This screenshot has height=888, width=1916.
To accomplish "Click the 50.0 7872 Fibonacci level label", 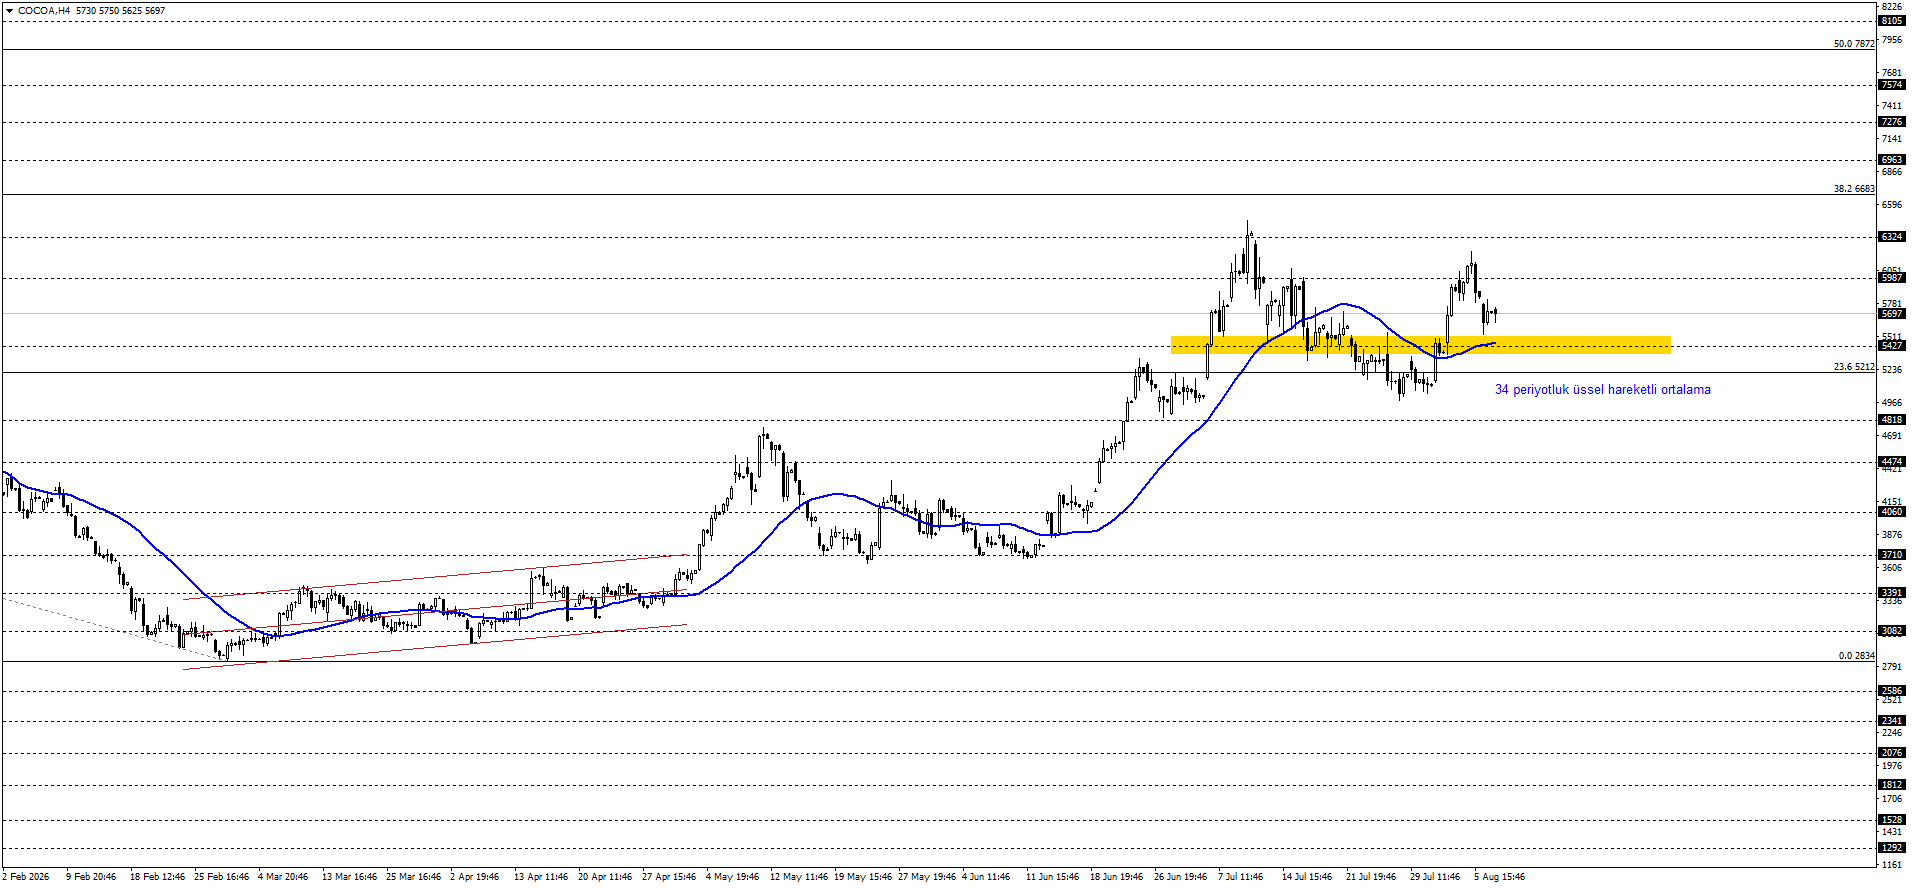I will pyautogui.click(x=1854, y=44).
